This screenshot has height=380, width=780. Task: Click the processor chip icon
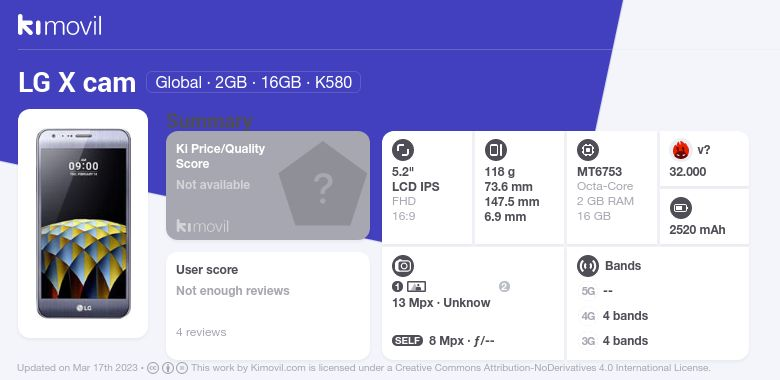[588, 150]
